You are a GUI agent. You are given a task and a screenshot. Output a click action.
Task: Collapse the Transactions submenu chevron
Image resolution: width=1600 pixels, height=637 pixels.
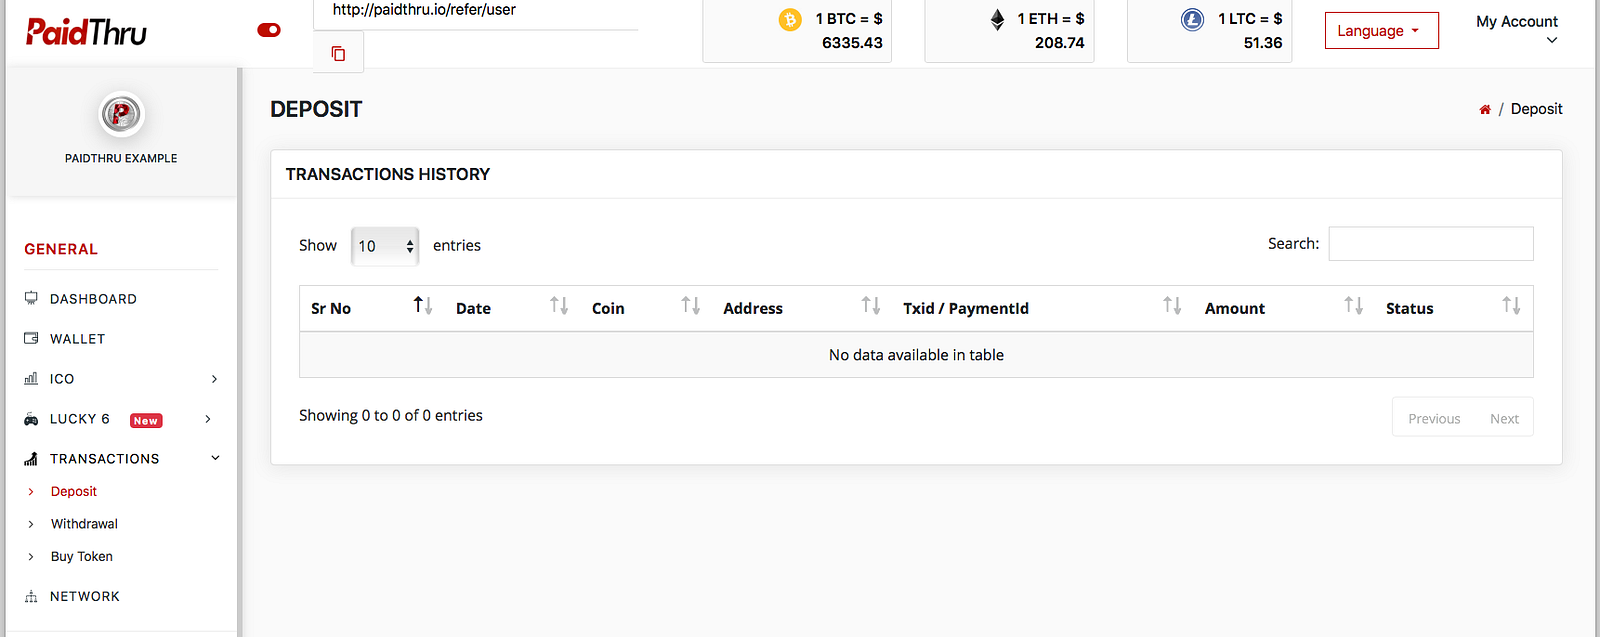coord(215,458)
